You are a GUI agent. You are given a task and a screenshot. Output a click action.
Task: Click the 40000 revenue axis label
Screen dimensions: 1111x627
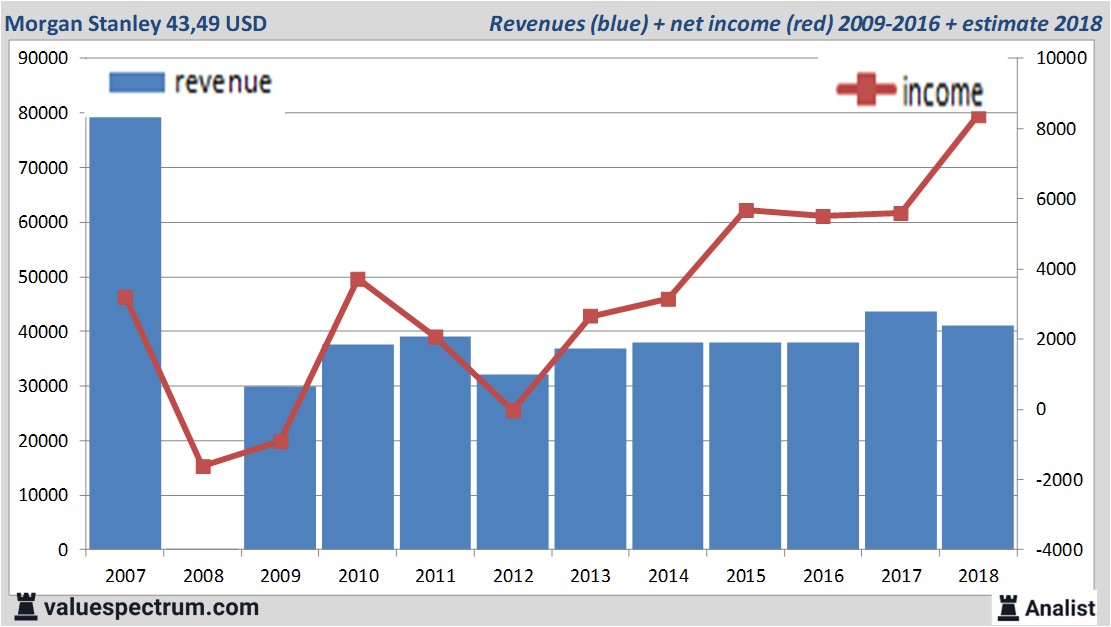tap(43, 332)
